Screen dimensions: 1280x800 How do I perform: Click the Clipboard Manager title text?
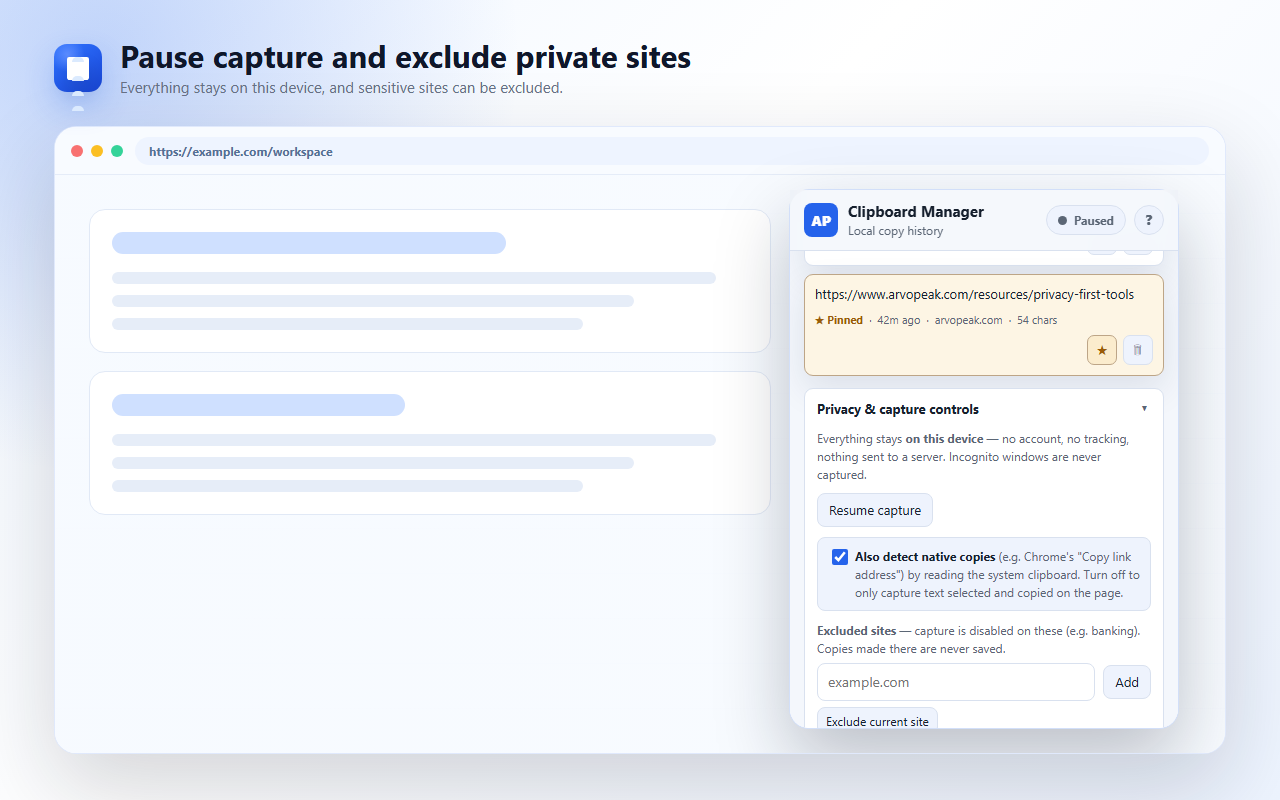click(916, 212)
